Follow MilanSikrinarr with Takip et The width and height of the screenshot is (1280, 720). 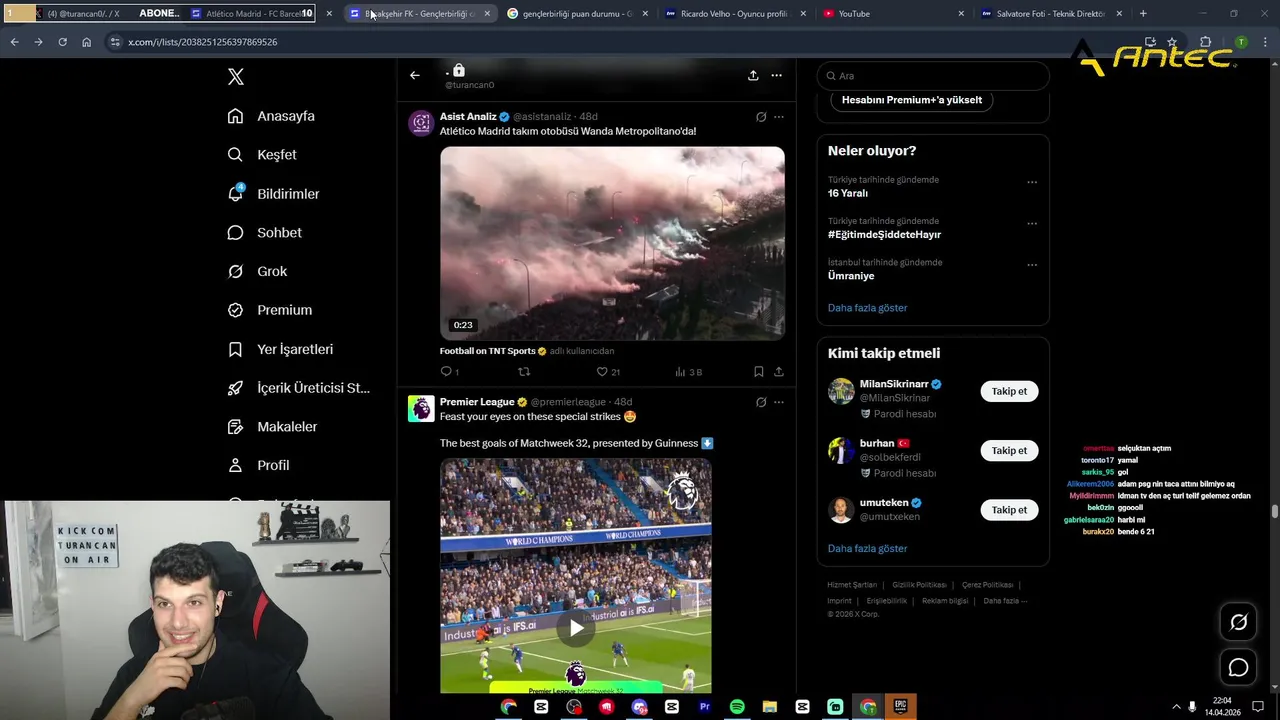[x=1009, y=391]
